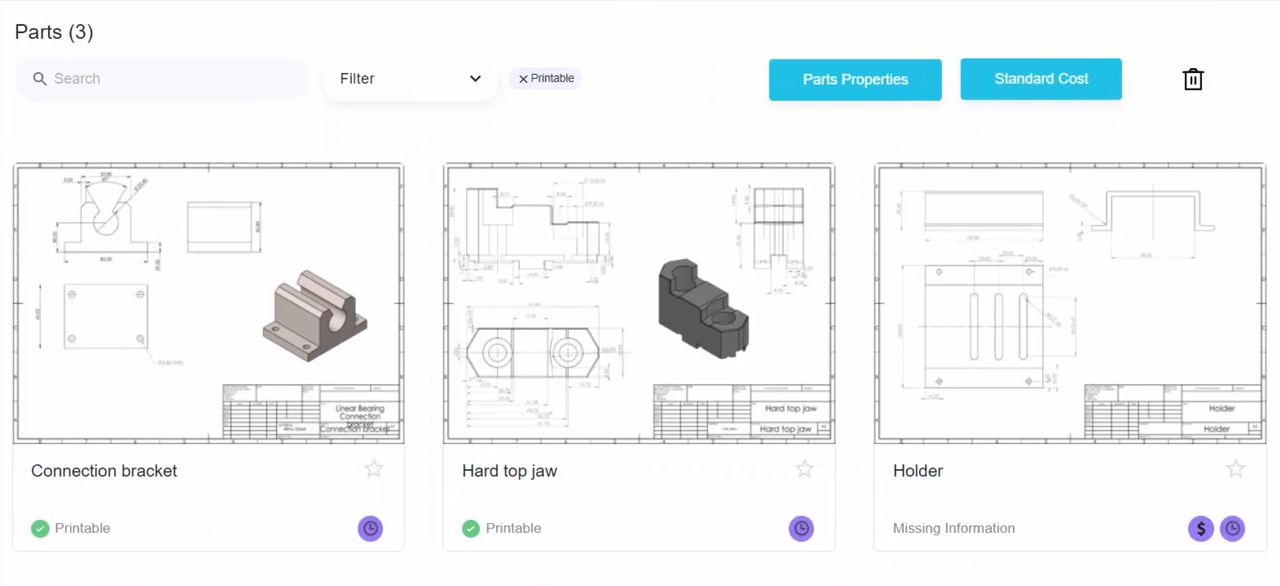Click the Parts Properties button
The image size is (1280, 586).
[855, 79]
